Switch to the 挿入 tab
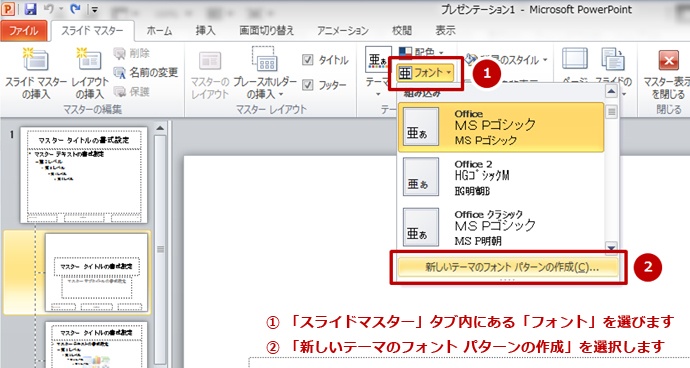Viewport: 690px width, 368px height. point(205,30)
